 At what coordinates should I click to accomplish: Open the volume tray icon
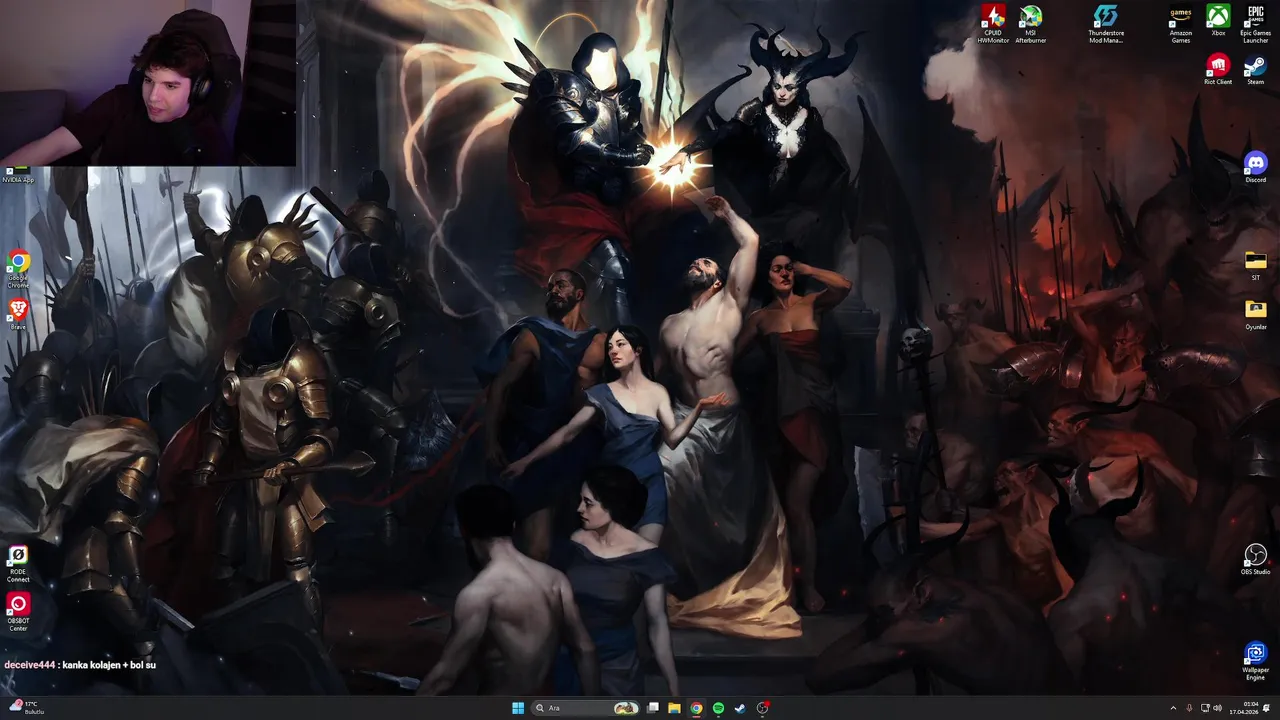(x=1217, y=708)
